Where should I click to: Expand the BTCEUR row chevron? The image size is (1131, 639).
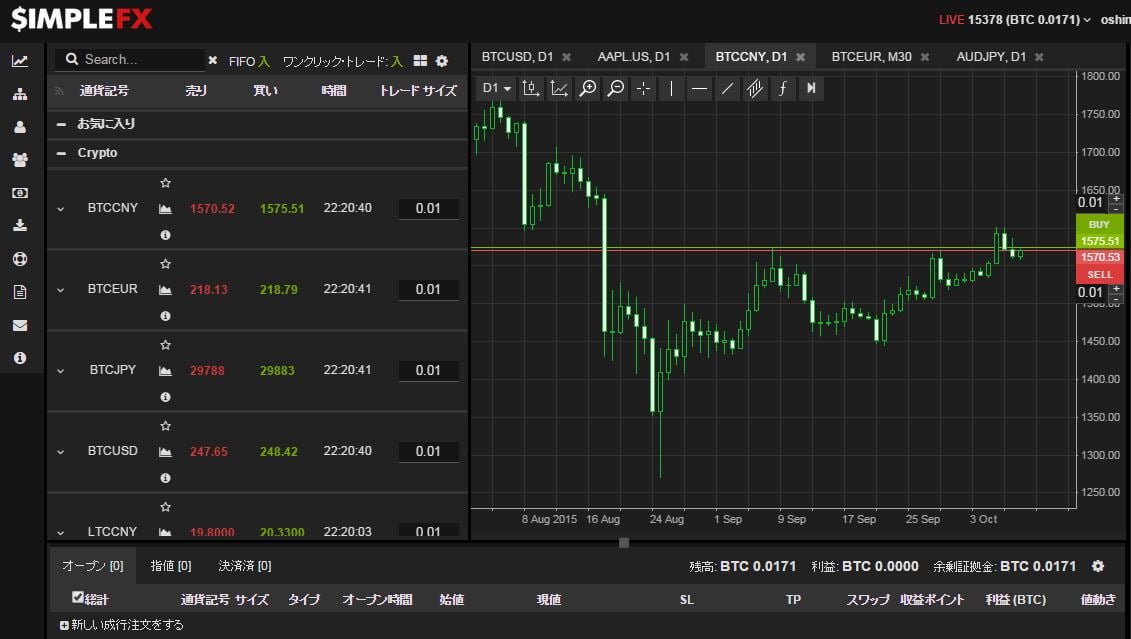[60, 290]
